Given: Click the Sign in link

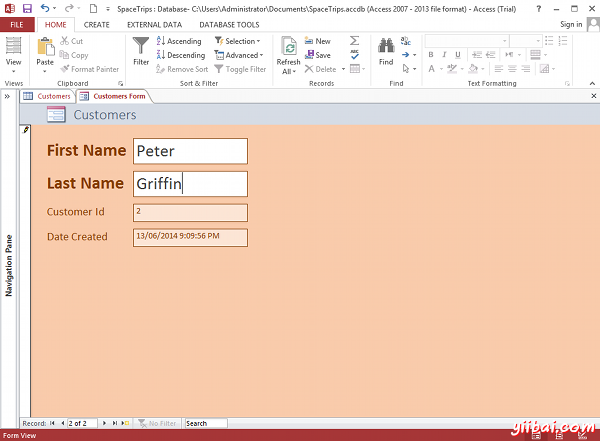Looking at the screenshot, I should tap(571, 24).
